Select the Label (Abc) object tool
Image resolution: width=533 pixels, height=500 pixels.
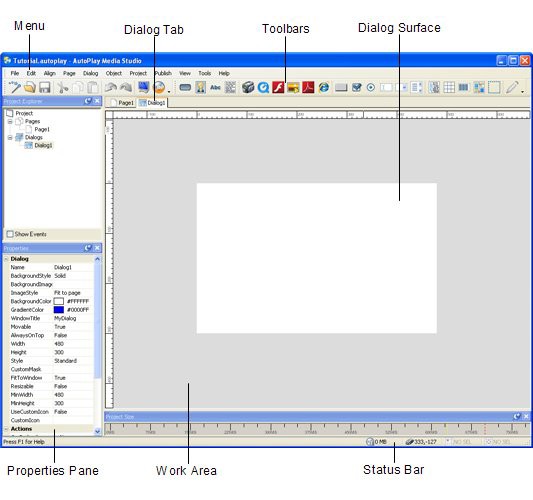point(216,88)
